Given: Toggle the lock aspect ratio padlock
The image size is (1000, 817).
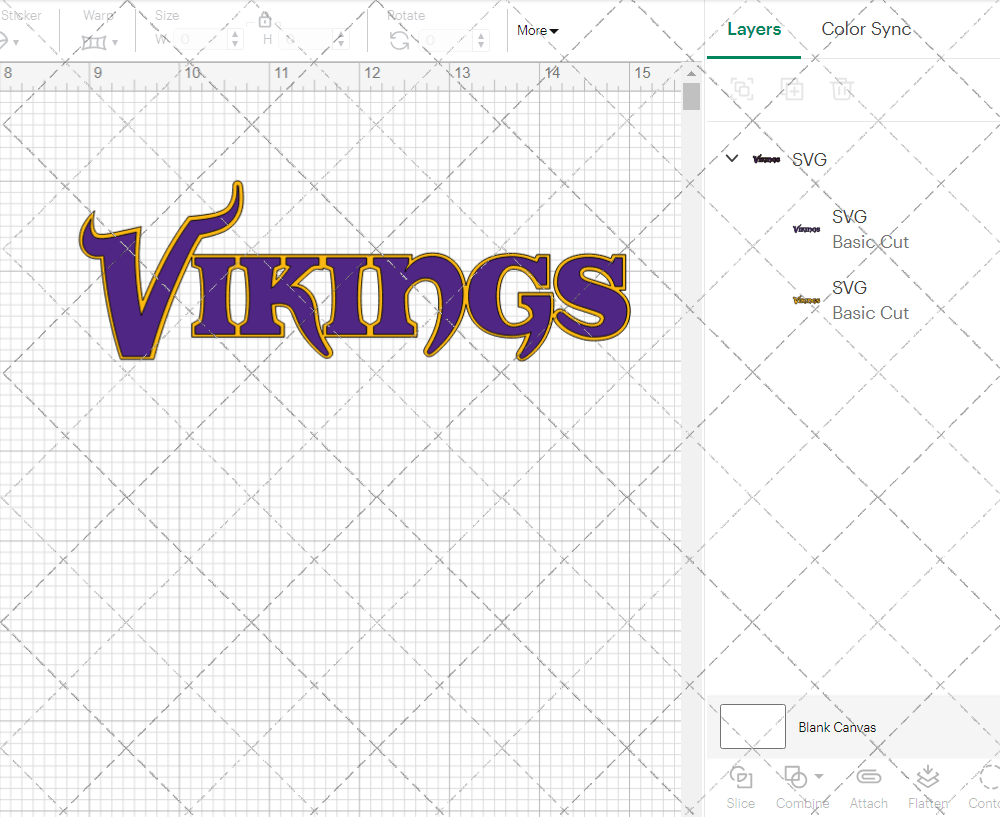Looking at the screenshot, I should point(265,21).
